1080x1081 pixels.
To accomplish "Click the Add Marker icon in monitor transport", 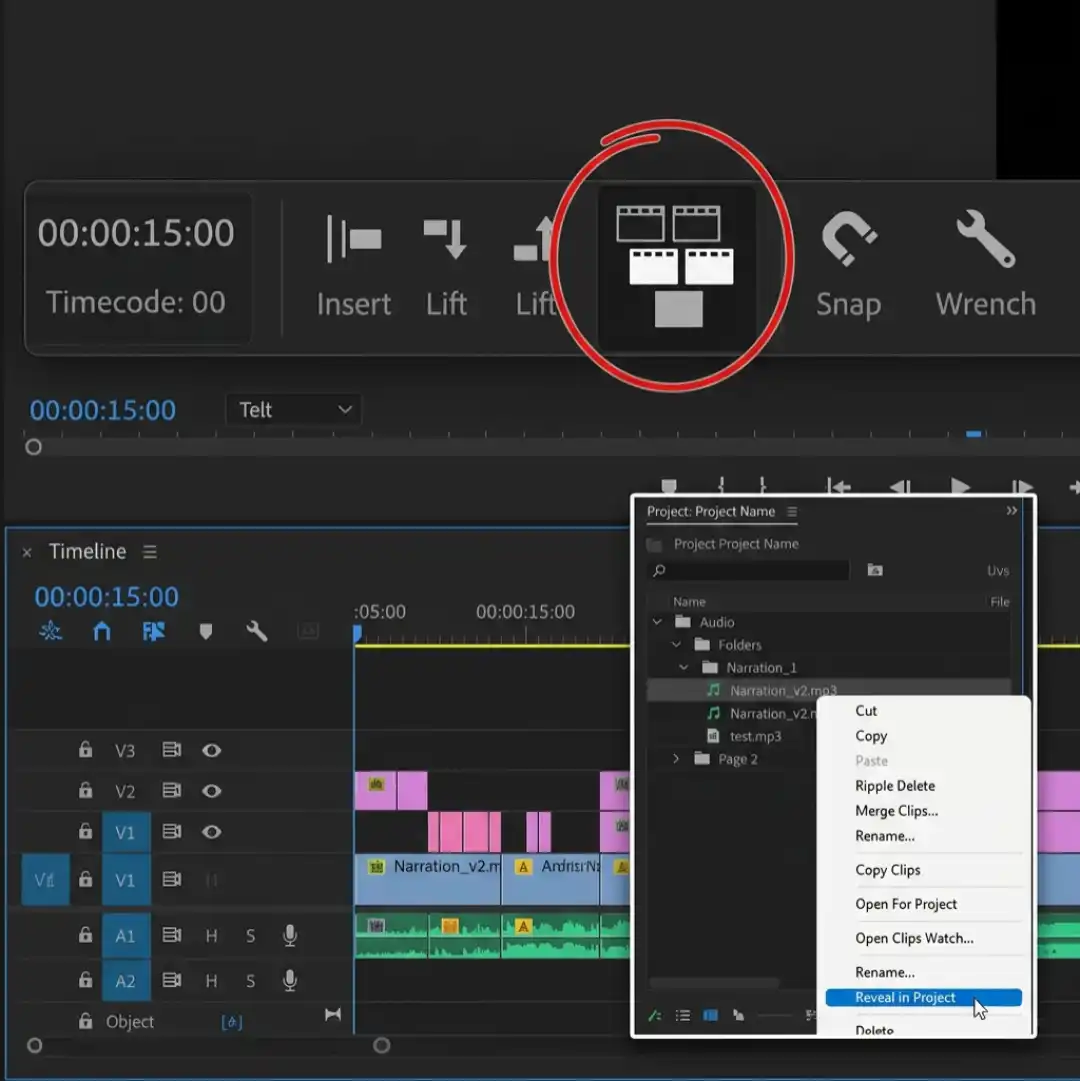I will (x=669, y=486).
